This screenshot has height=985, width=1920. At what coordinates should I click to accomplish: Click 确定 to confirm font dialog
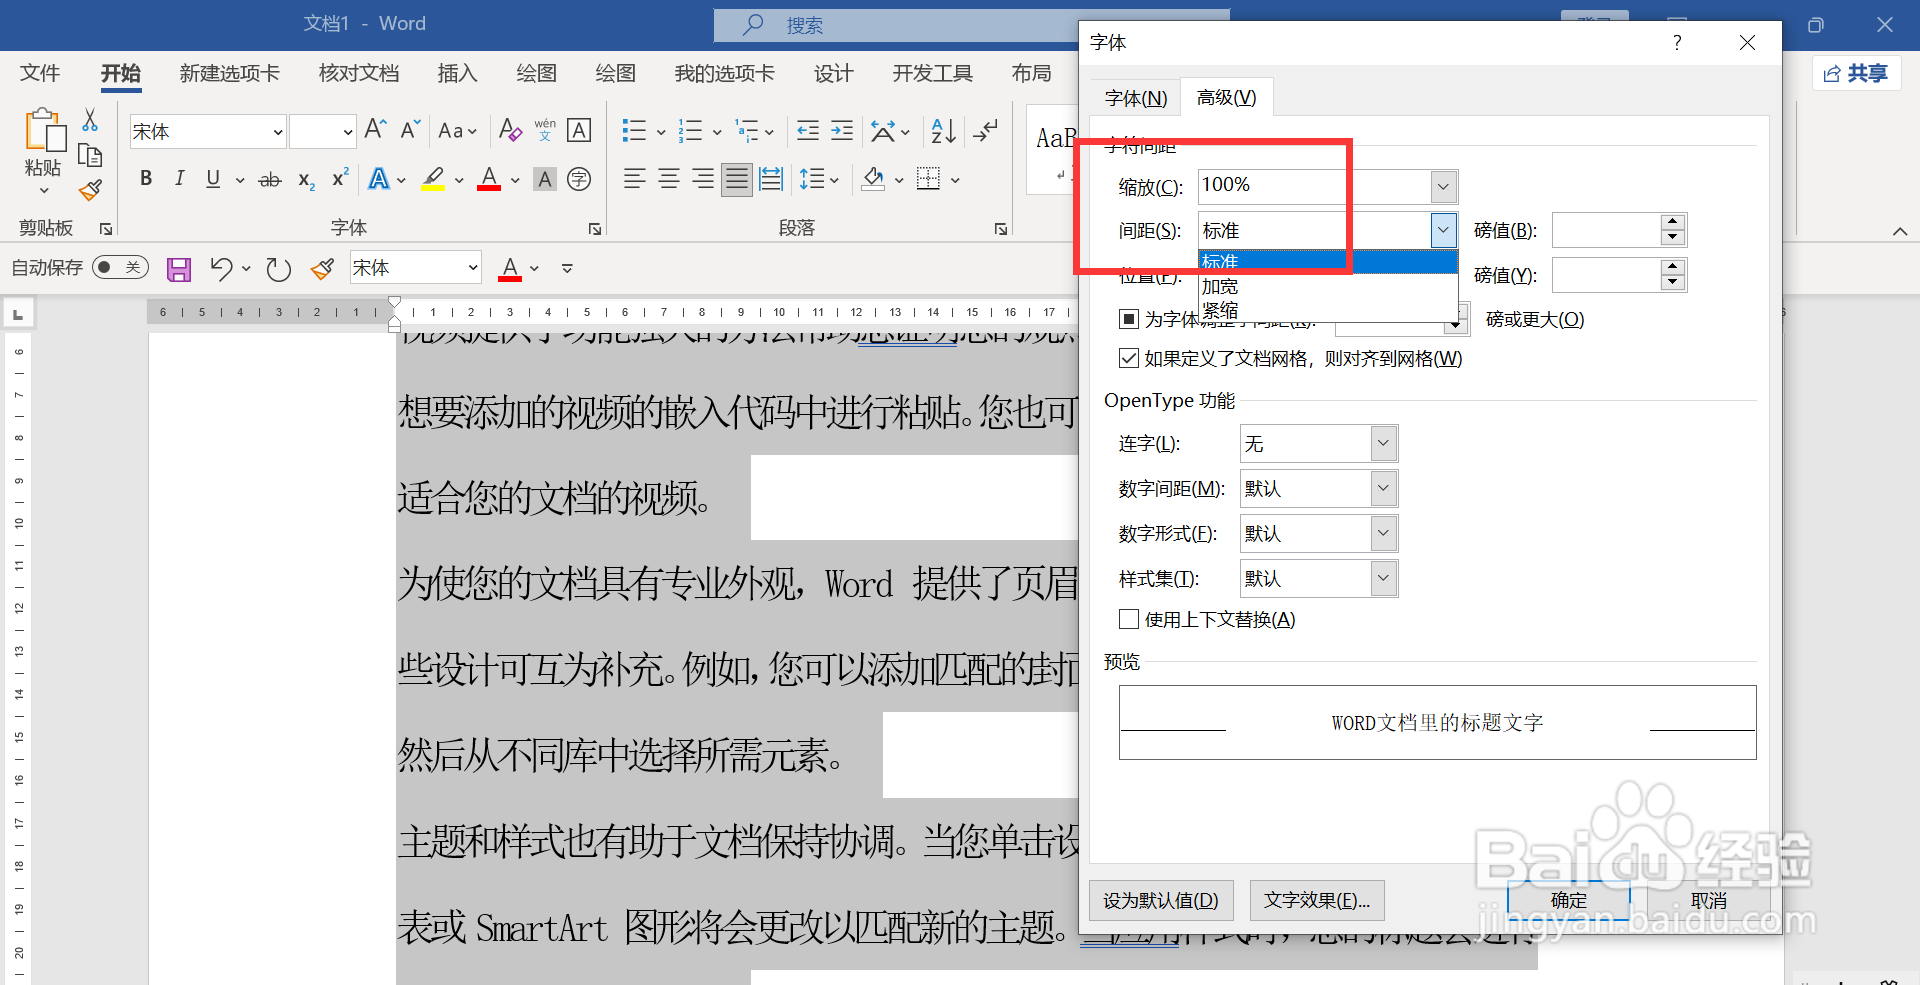1569,900
